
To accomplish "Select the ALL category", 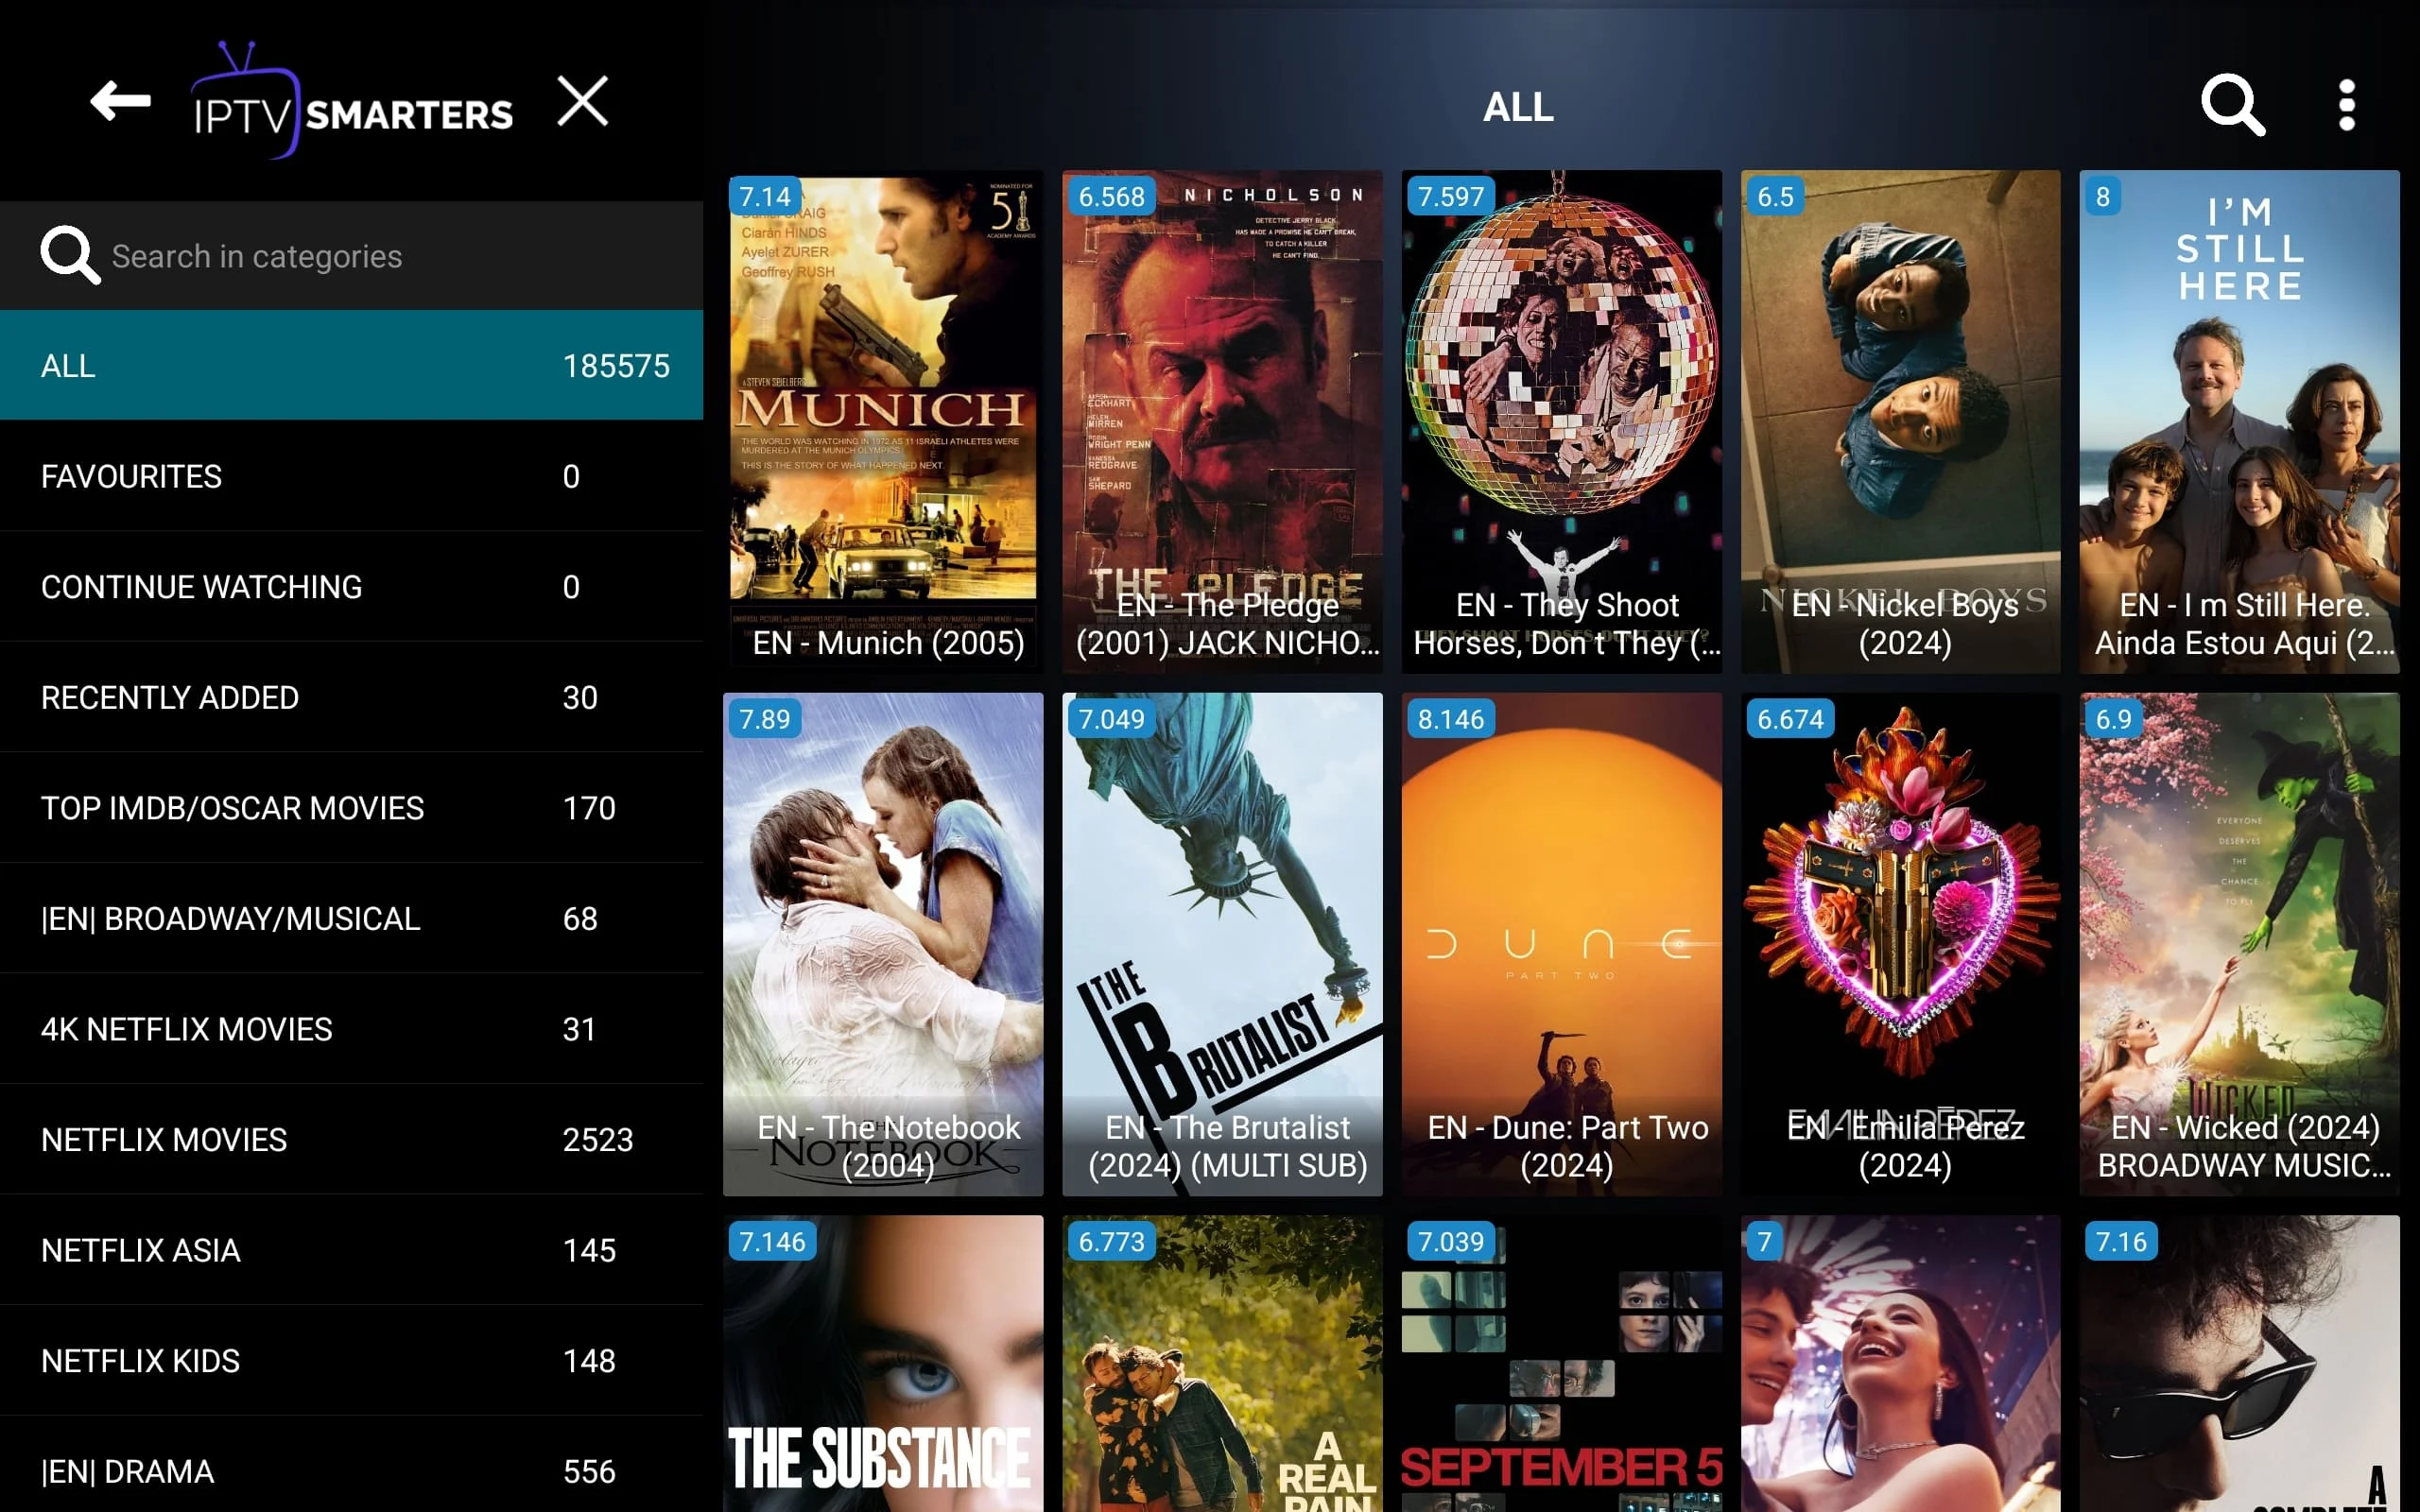I will pos(352,365).
